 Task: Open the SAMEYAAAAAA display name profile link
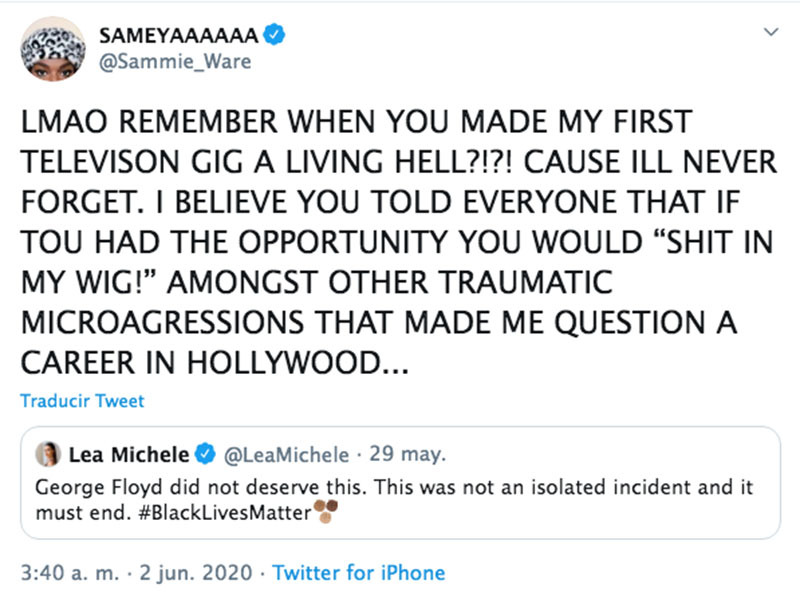coord(180,37)
